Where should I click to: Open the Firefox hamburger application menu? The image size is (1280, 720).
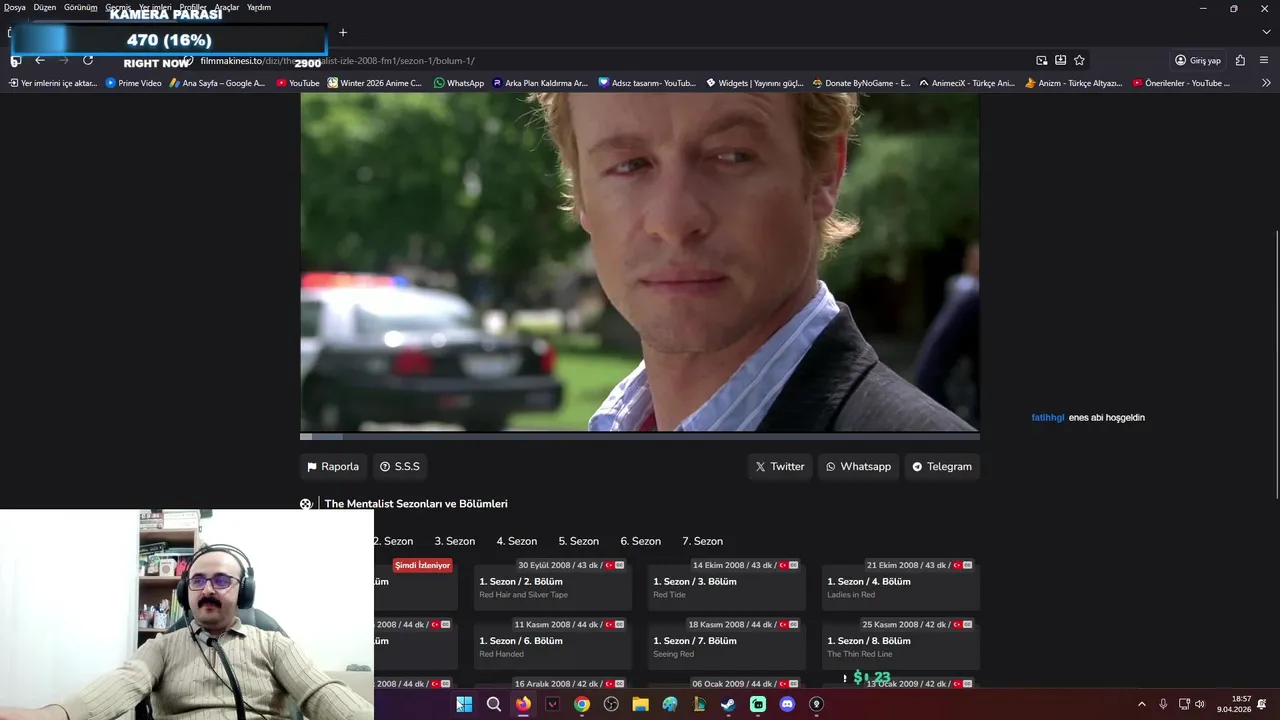(x=1264, y=60)
